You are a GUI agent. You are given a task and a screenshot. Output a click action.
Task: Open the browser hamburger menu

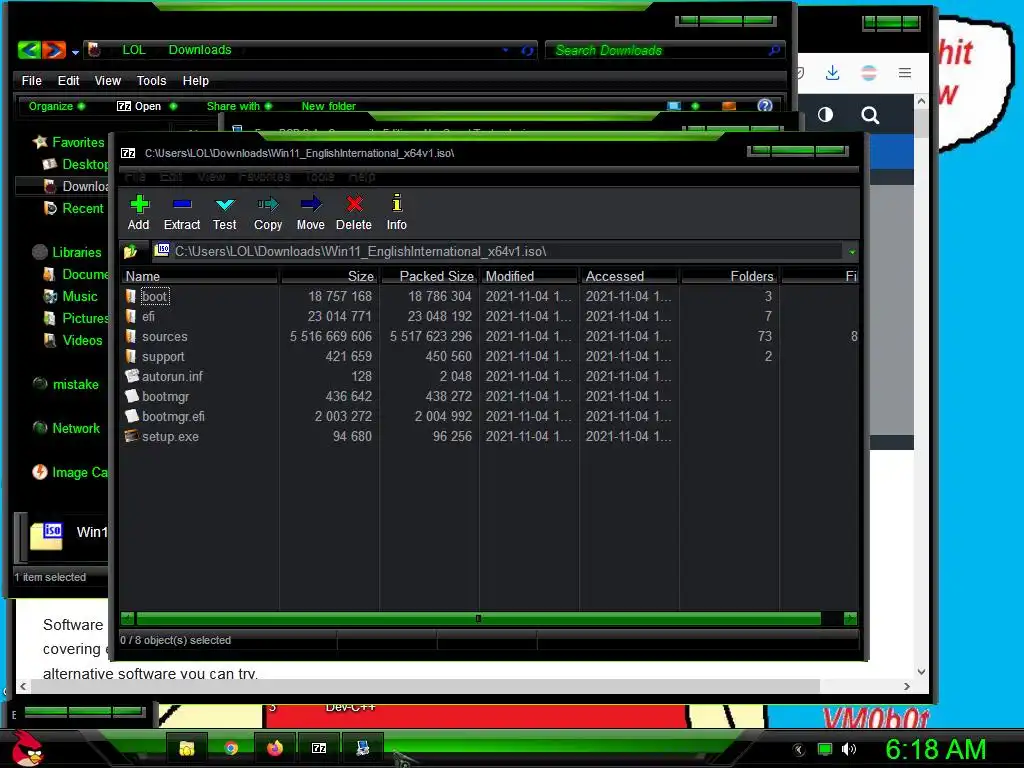coord(904,72)
